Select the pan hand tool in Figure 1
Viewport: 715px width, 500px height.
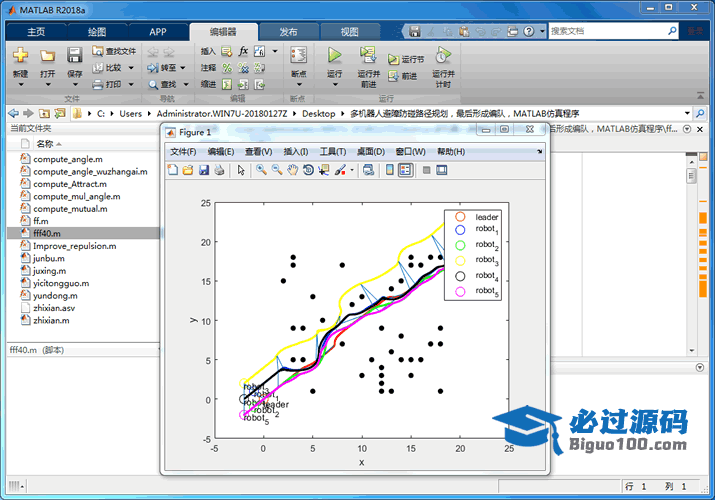pyautogui.click(x=292, y=170)
